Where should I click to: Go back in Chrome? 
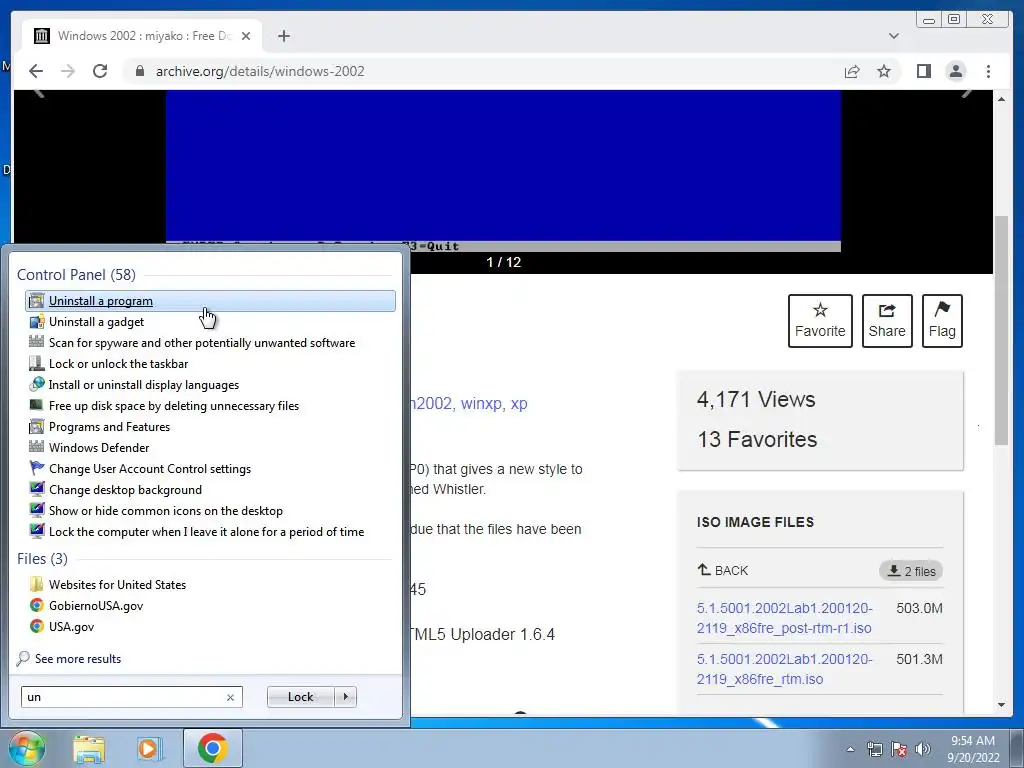(36, 71)
